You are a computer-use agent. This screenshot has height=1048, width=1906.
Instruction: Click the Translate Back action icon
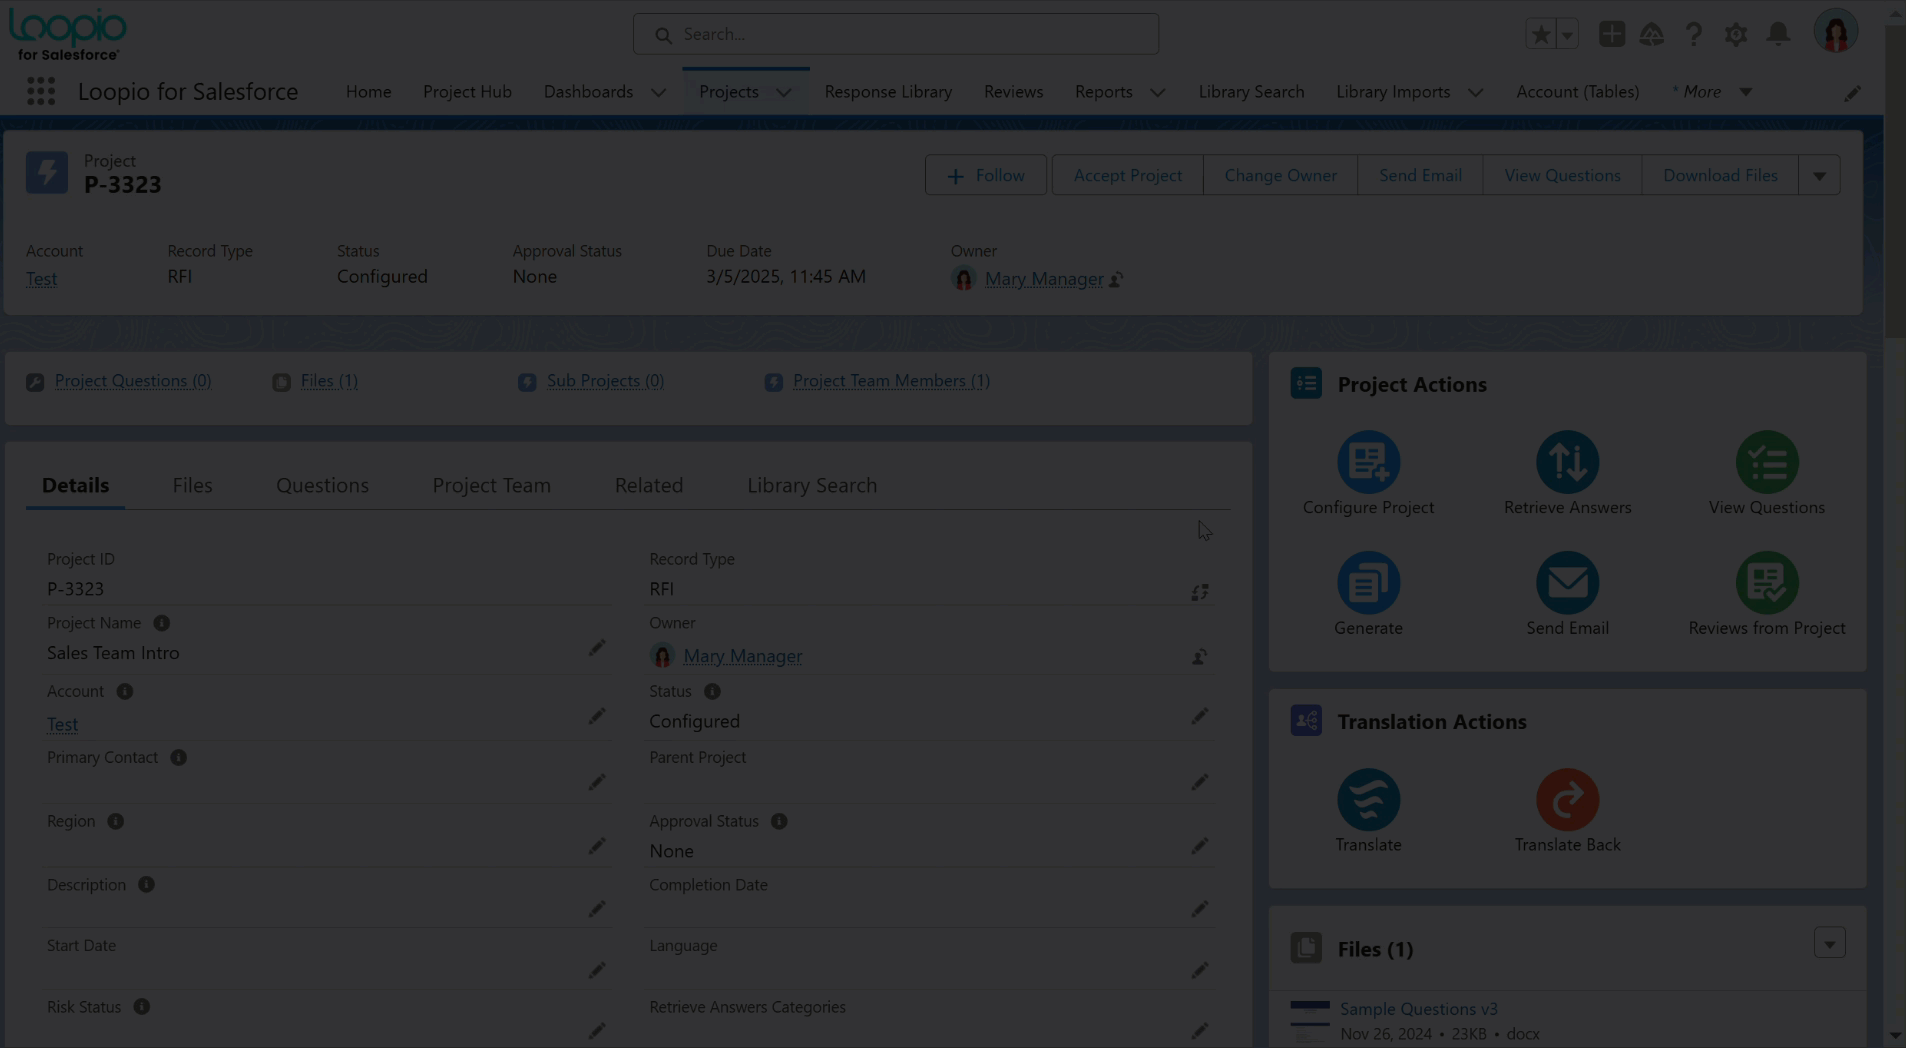(1567, 800)
